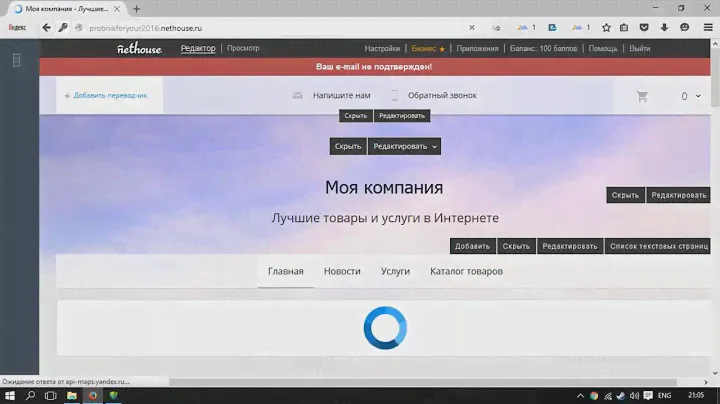Switch to Просмотр mode

(x=243, y=48)
